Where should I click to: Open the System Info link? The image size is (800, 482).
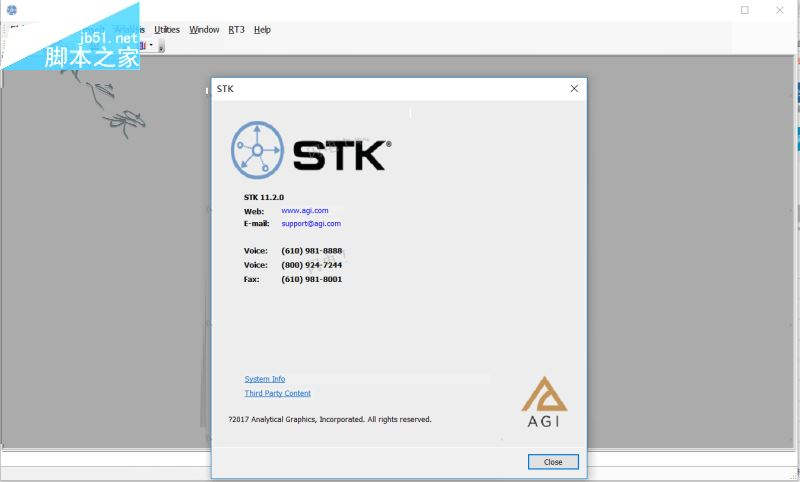tap(265, 379)
